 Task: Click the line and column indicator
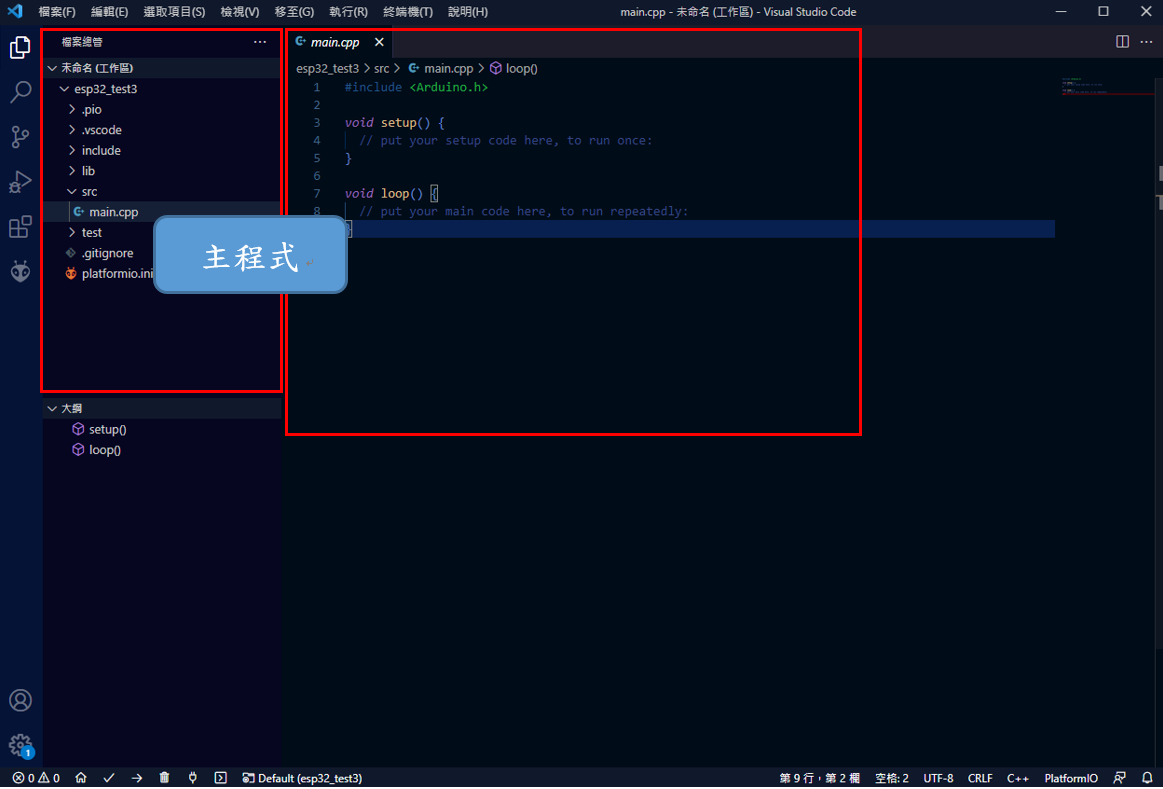(x=820, y=778)
